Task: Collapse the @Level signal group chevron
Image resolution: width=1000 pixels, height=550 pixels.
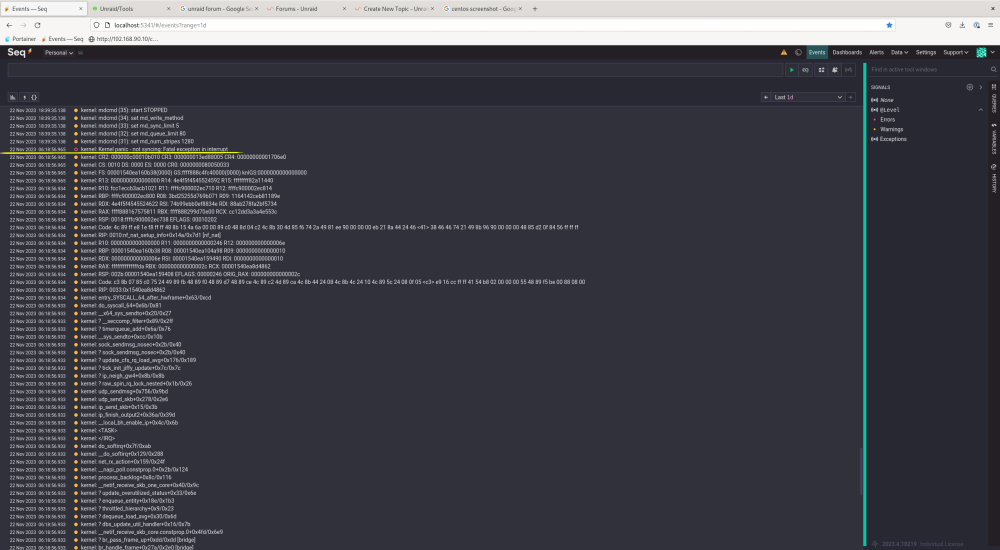Action: click(x=980, y=110)
